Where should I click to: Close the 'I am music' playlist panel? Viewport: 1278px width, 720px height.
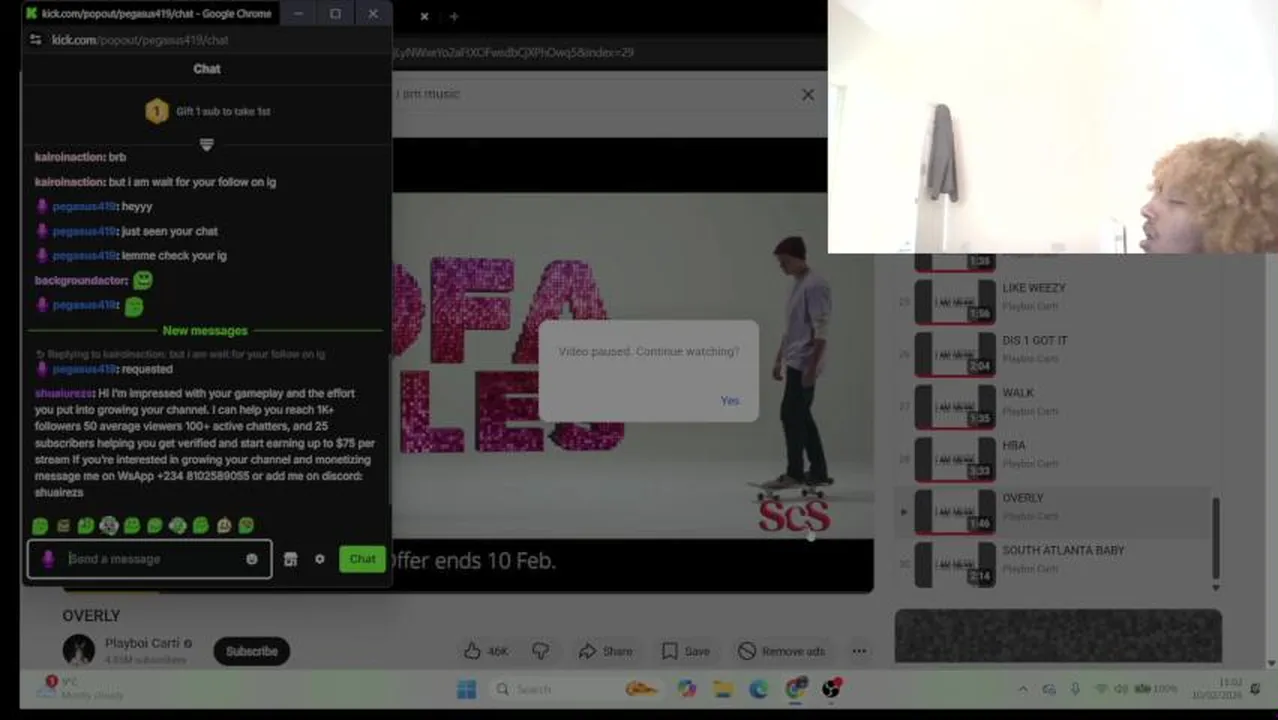tap(808, 95)
